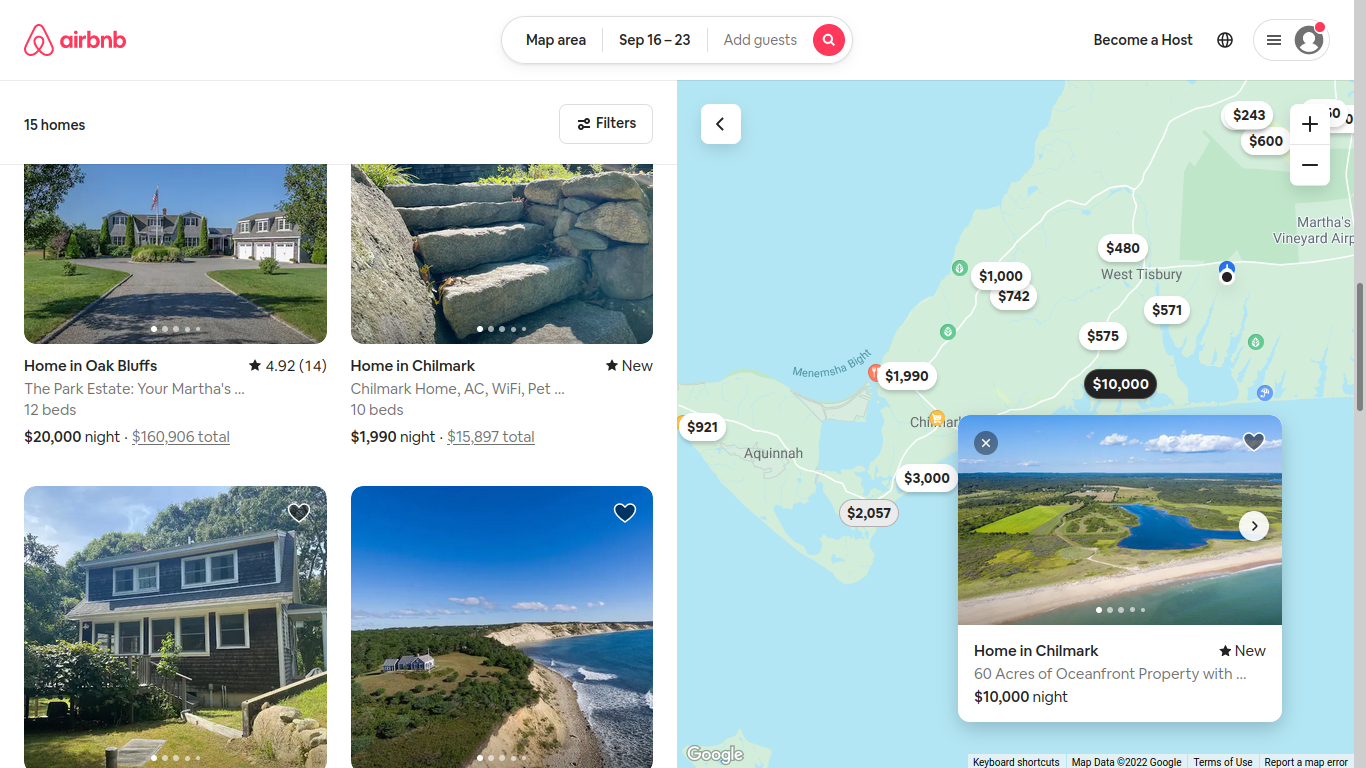This screenshot has width=1366, height=768.
Task: Click the Oak Bluffs estate photo
Action: pyautogui.click(x=175, y=254)
